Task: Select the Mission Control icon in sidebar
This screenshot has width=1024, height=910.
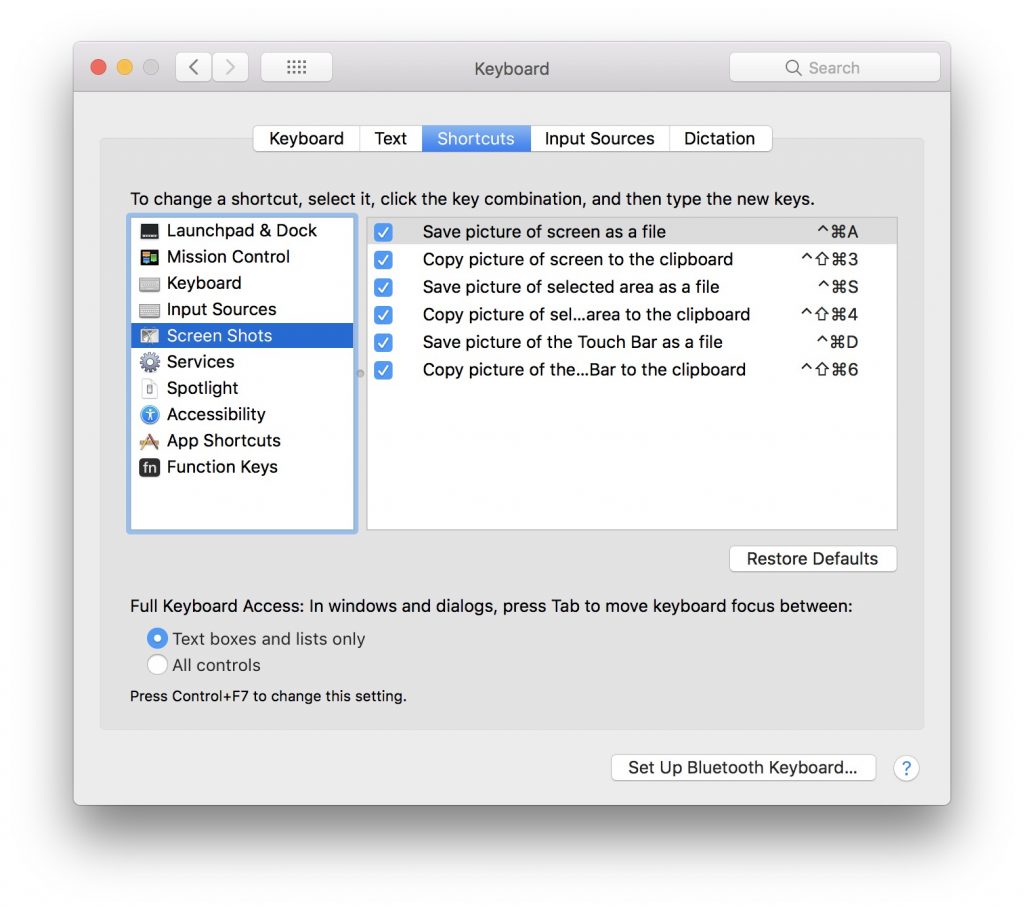Action: point(150,257)
